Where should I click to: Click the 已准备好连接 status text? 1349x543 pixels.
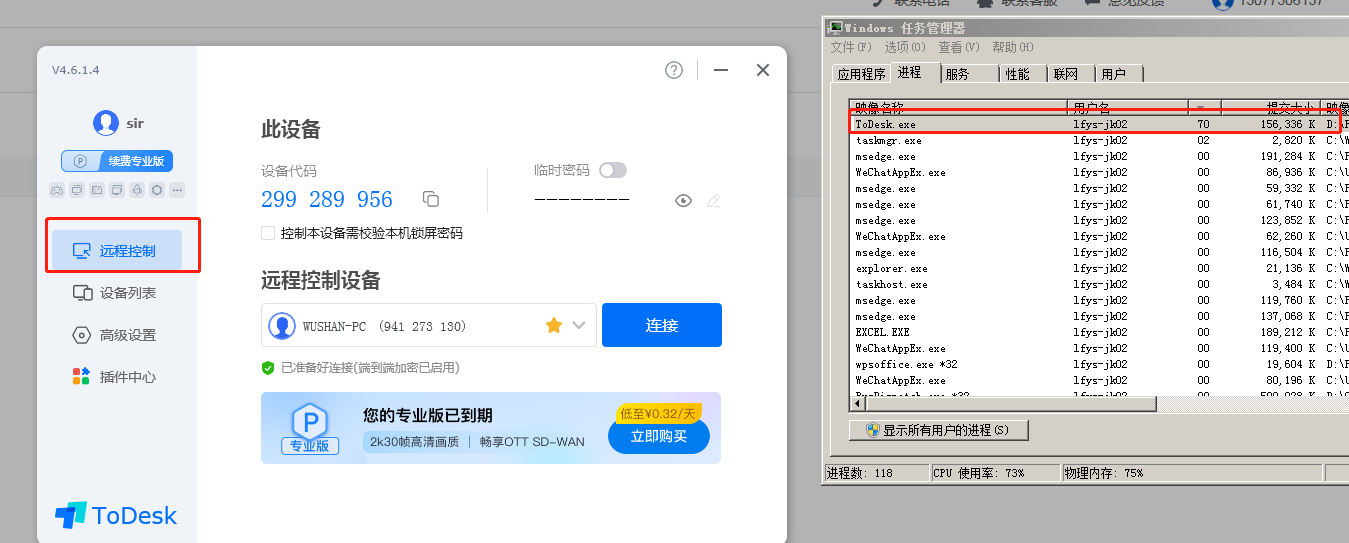(370, 368)
